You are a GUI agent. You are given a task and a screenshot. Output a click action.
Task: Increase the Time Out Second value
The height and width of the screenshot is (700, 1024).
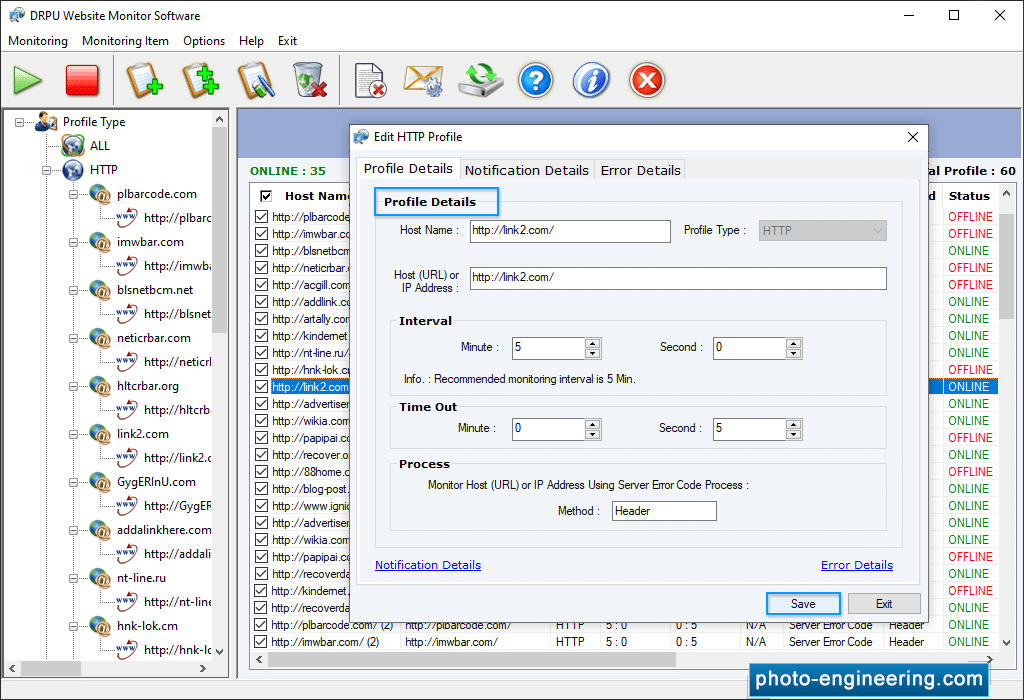(793, 424)
